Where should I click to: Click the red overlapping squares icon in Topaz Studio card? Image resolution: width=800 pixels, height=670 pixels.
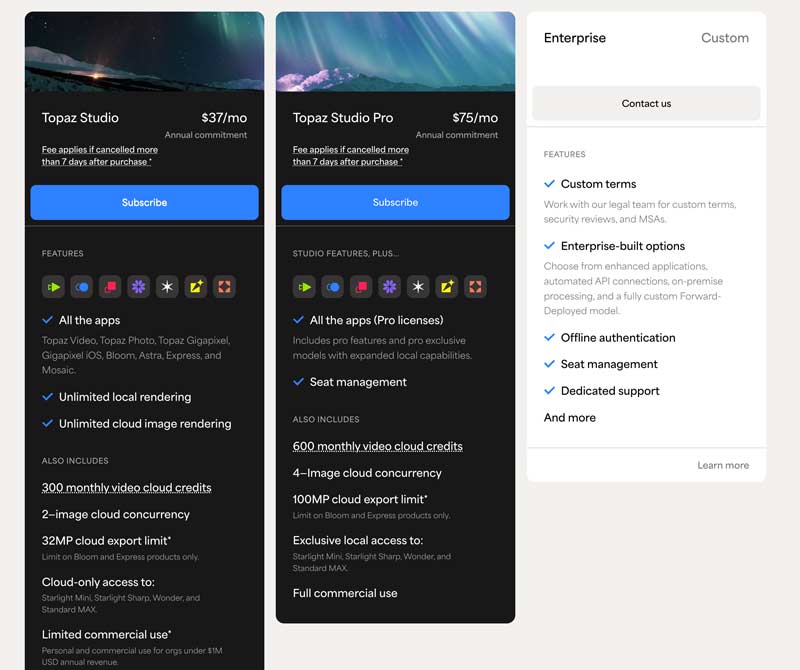pos(110,287)
